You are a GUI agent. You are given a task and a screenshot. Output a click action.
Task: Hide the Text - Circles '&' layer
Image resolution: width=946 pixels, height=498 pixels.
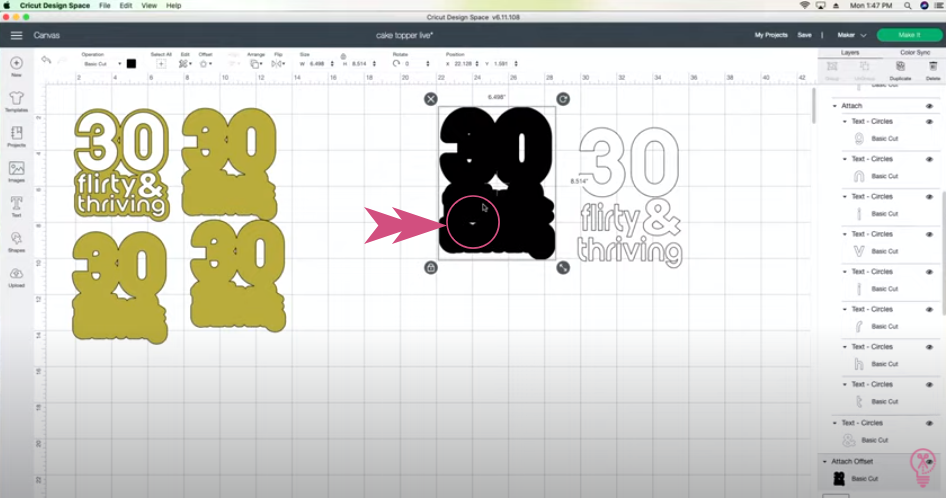pos(929,423)
